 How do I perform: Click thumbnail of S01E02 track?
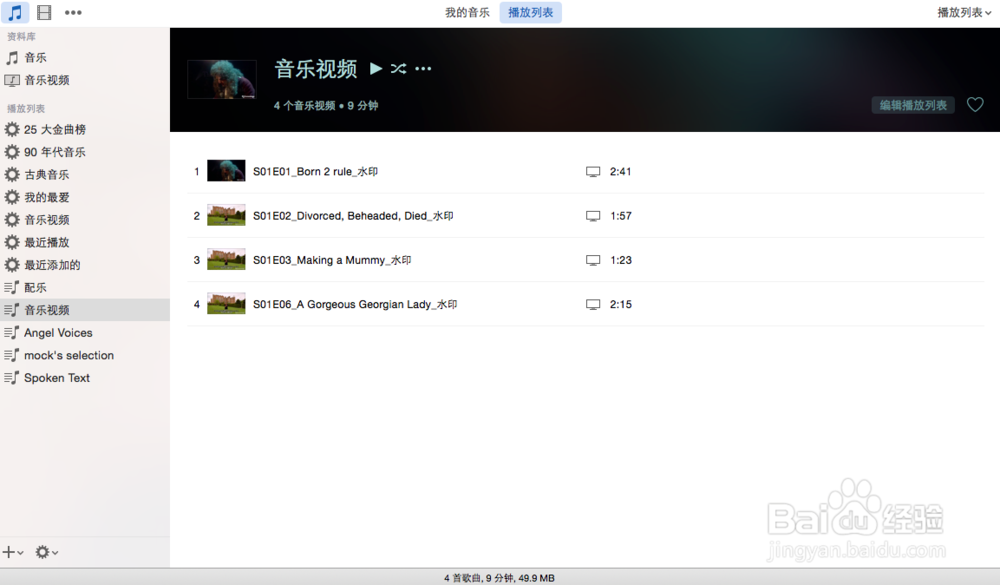(x=226, y=216)
